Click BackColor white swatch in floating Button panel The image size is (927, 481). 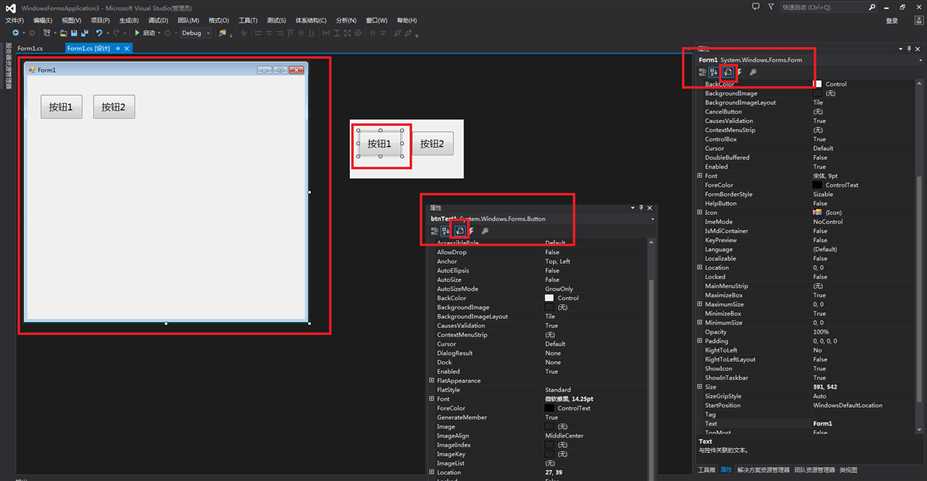tap(549, 298)
